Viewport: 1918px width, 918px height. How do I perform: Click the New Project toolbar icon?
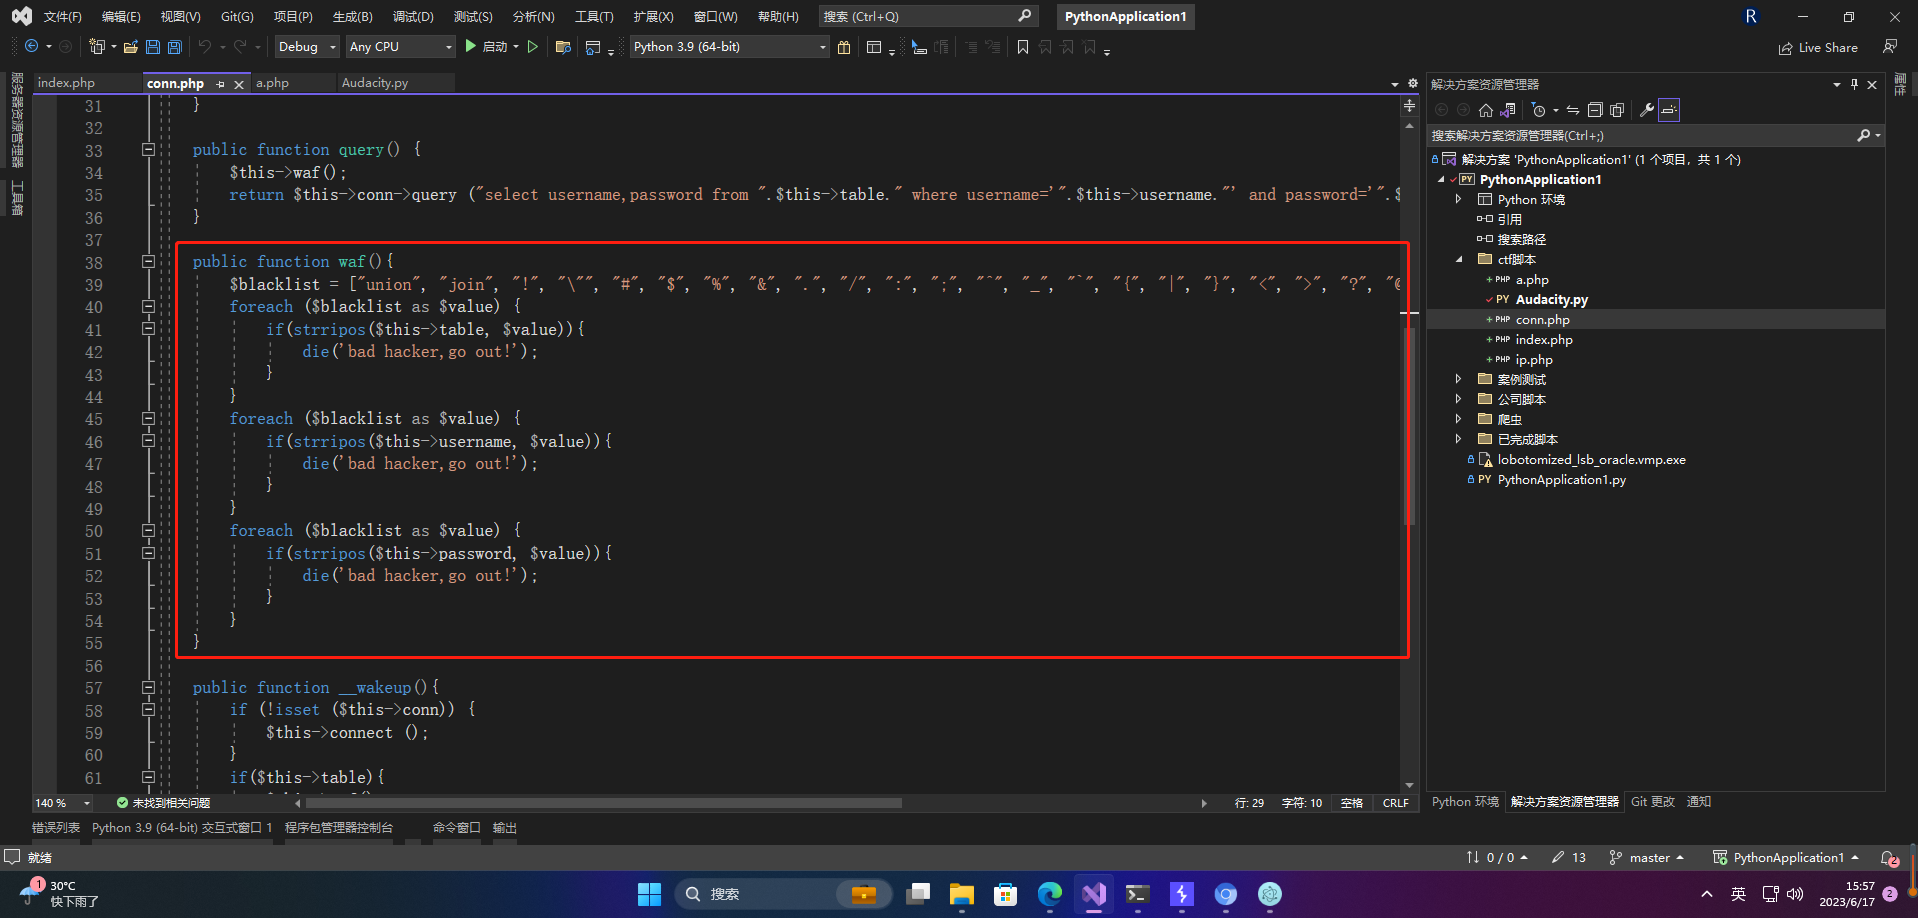97,46
